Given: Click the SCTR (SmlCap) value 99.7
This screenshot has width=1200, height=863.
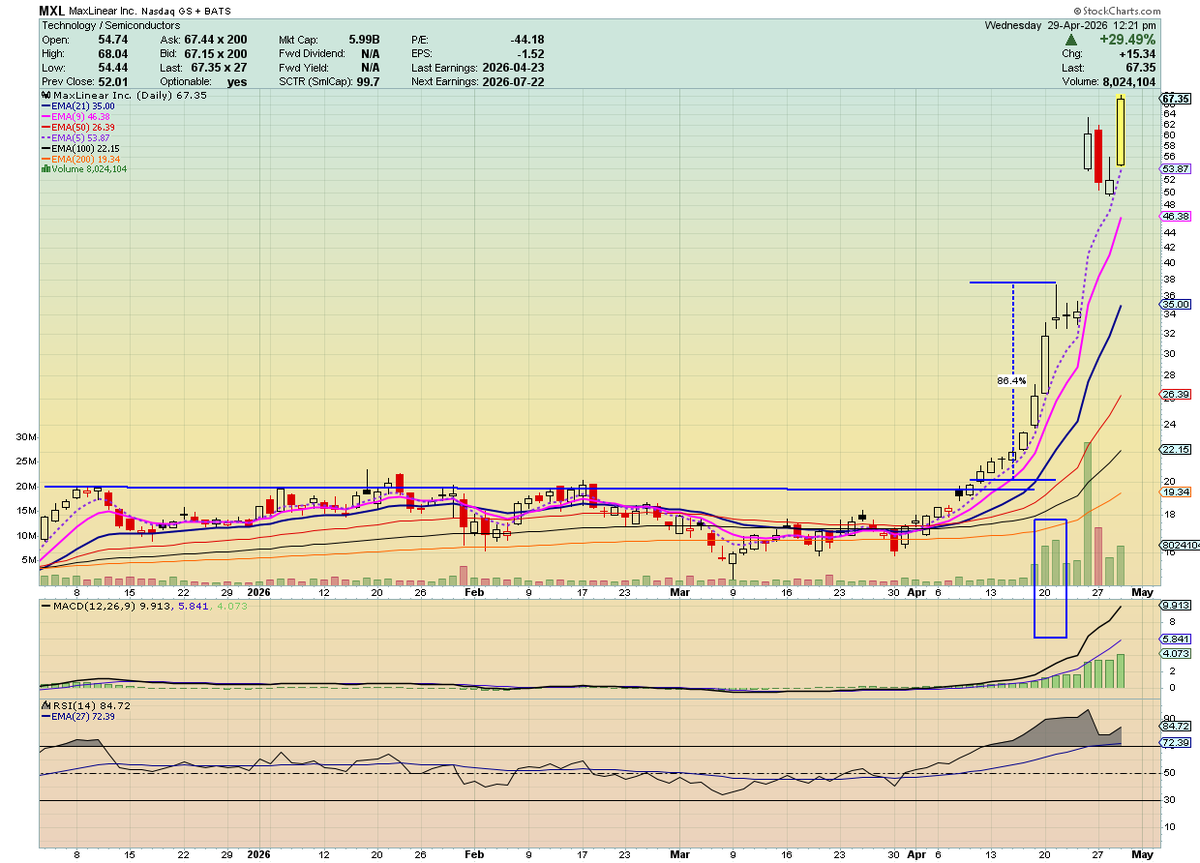Looking at the screenshot, I should (x=366, y=81).
